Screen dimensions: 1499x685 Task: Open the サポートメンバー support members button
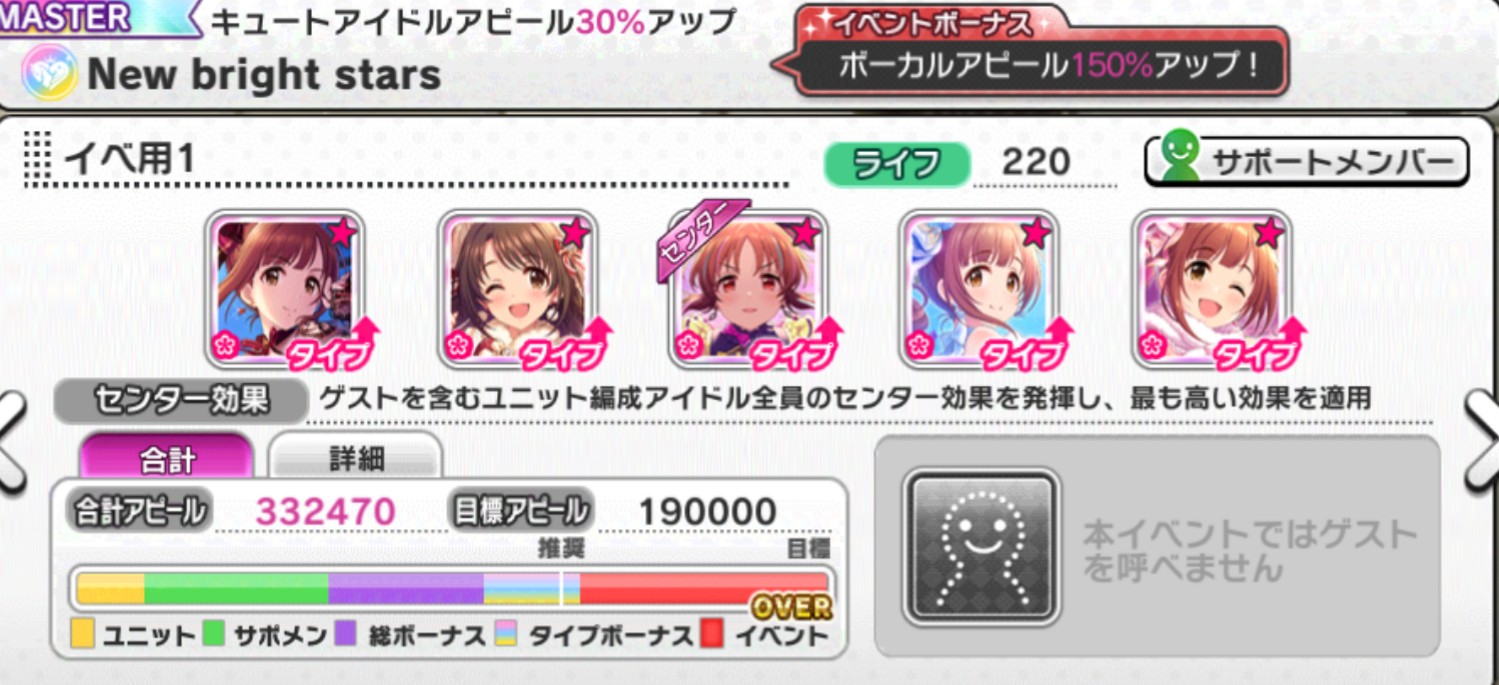point(1306,162)
